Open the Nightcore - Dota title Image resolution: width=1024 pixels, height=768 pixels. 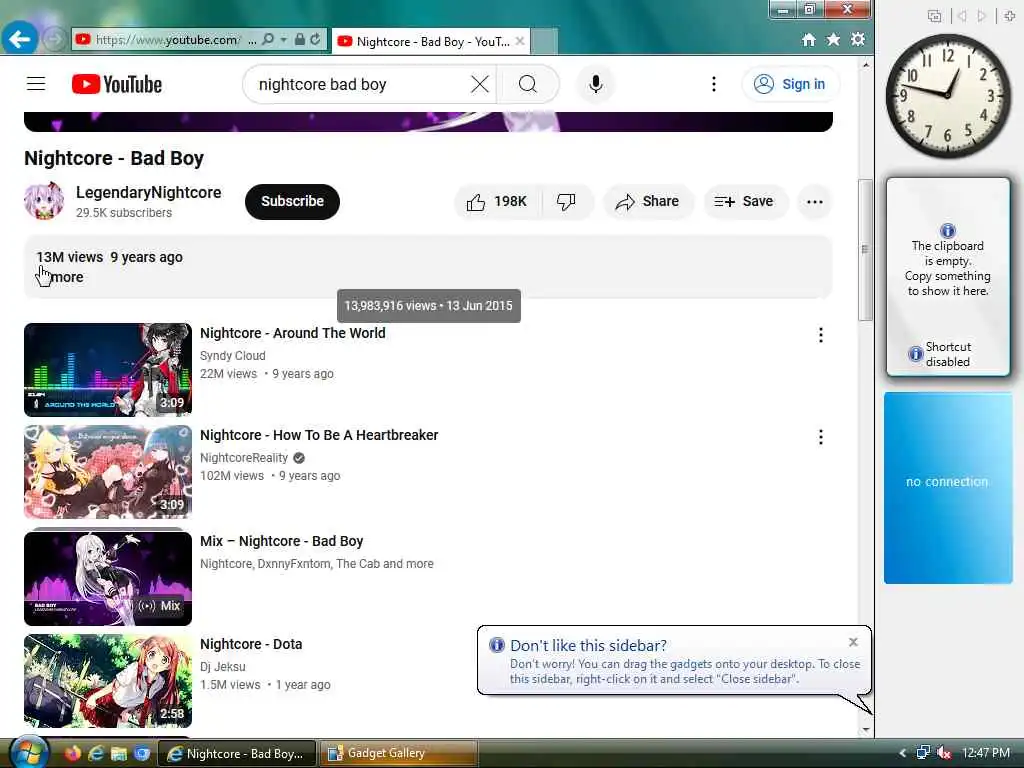[251, 644]
